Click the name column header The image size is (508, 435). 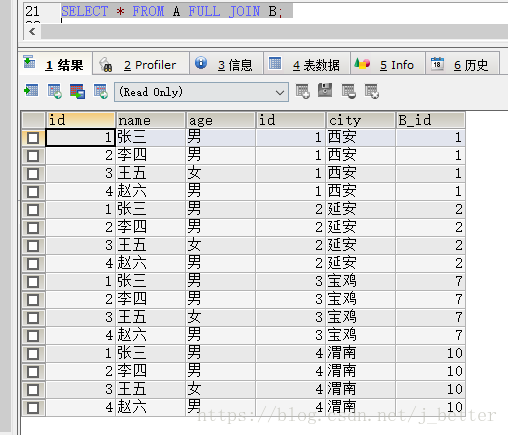pyautogui.click(x=150, y=120)
